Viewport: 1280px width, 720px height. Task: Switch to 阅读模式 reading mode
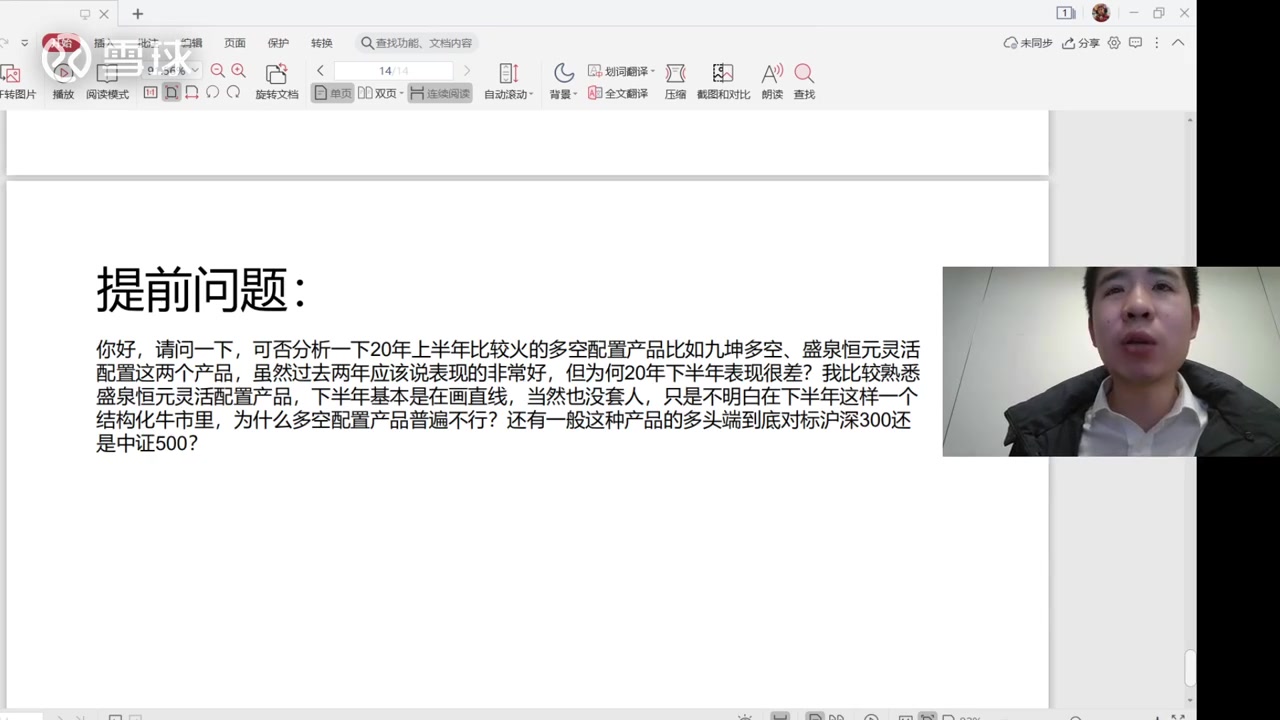click(x=107, y=82)
